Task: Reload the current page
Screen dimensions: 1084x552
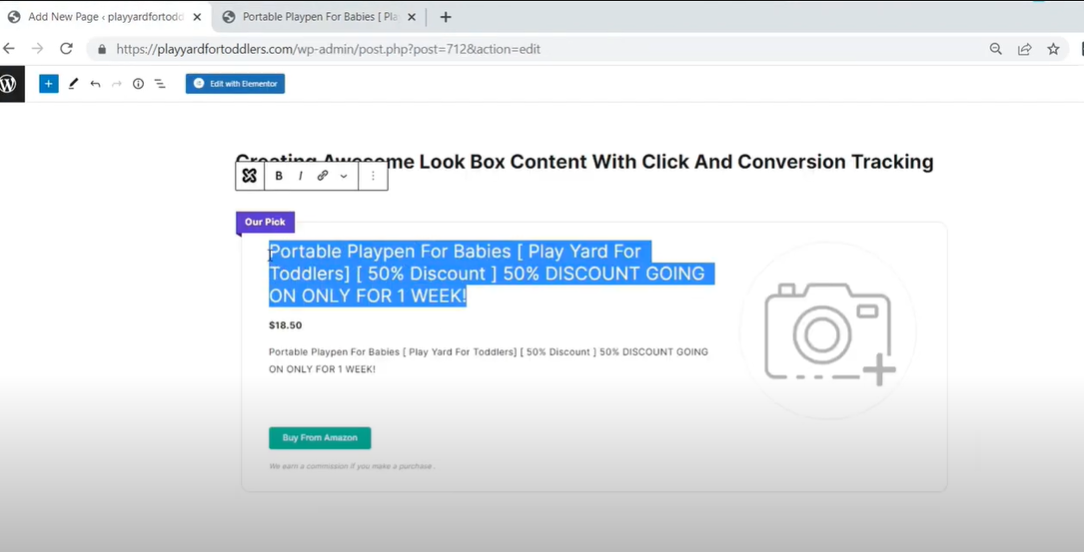Action: [x=66, y=48]
